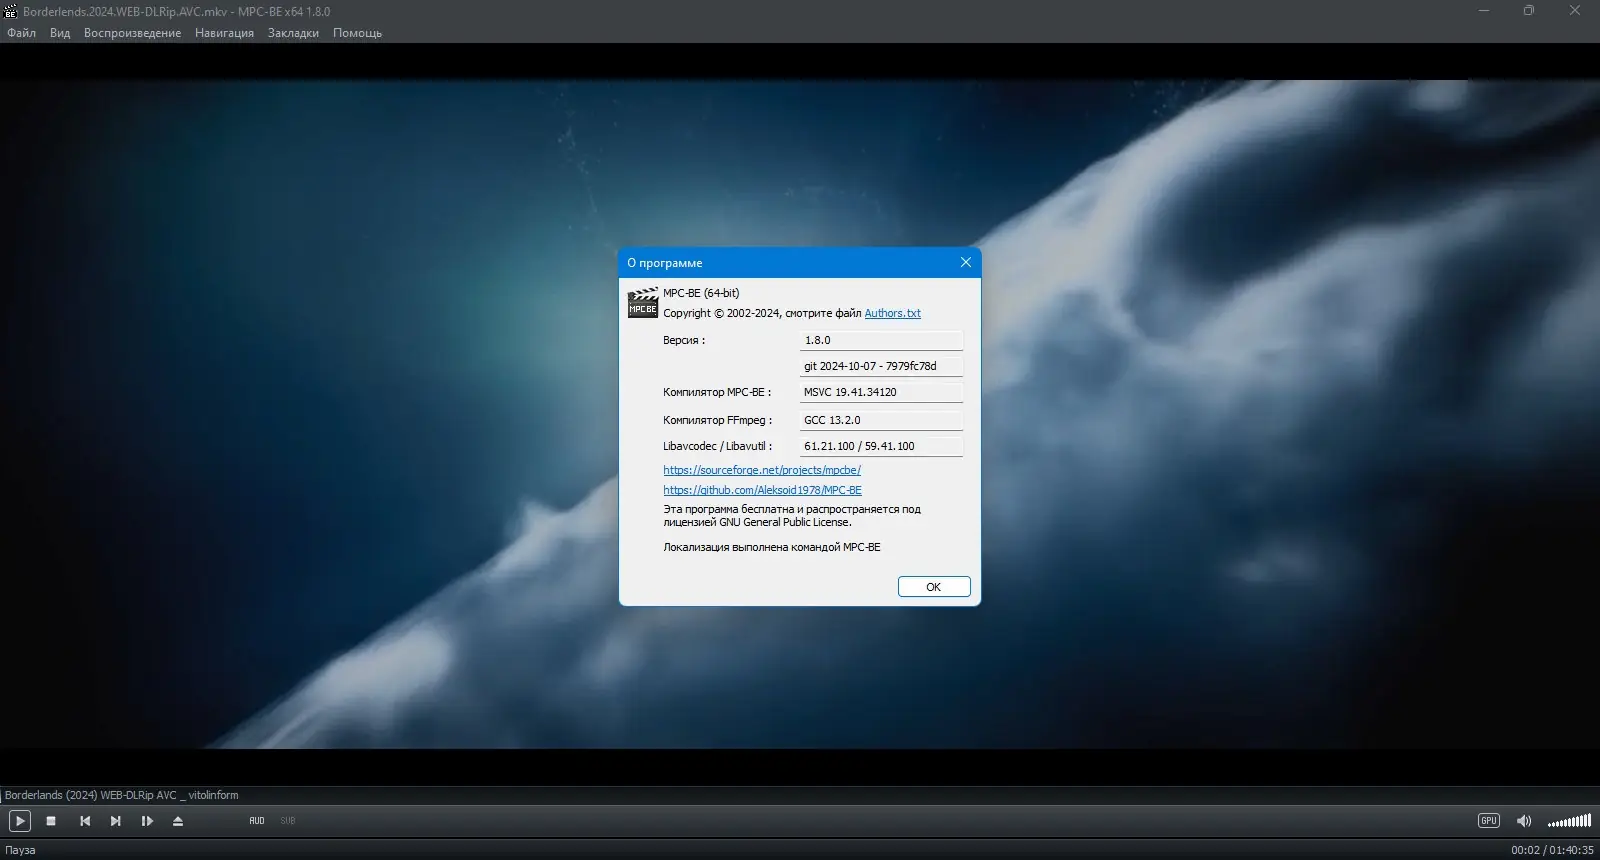Open the Закладки menu
This screenshot has width=1600, height=860.
point(293,33)
